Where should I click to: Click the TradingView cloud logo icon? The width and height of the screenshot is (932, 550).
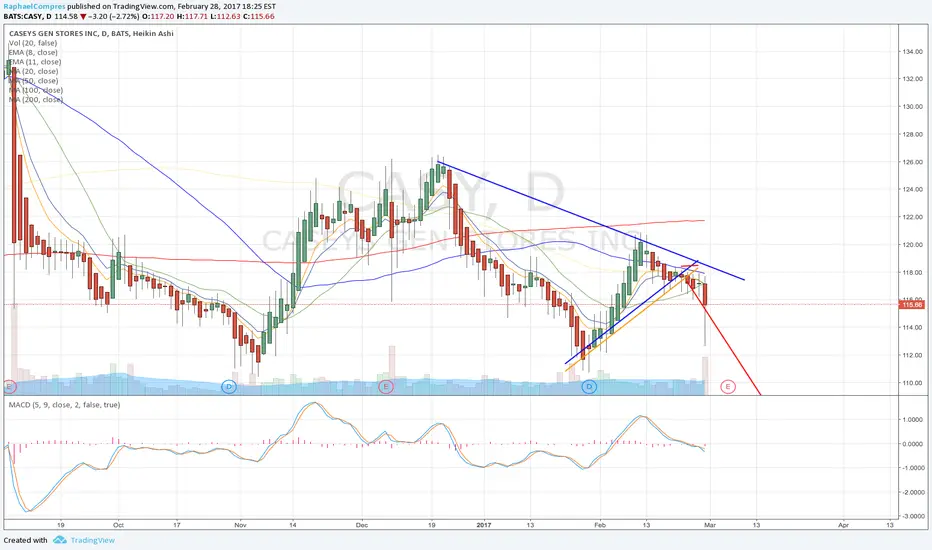pos(59,540)
